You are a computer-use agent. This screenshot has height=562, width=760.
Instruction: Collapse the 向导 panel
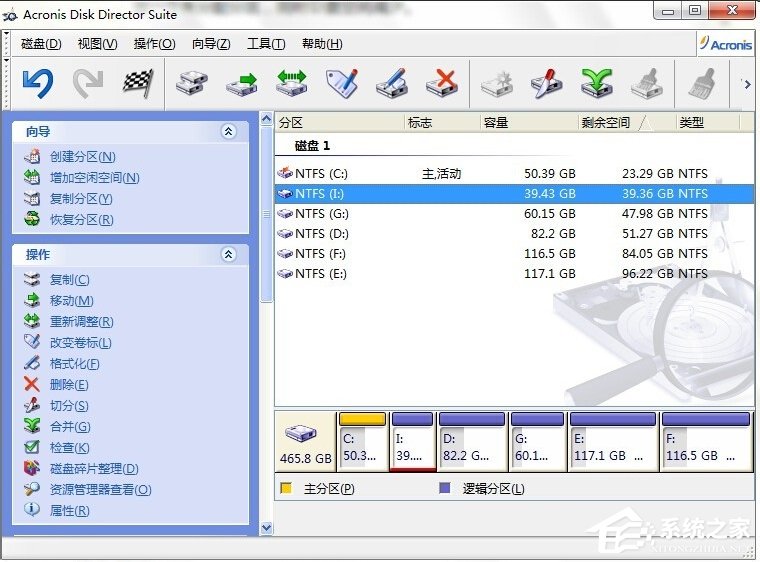click(x=229, y=132)
